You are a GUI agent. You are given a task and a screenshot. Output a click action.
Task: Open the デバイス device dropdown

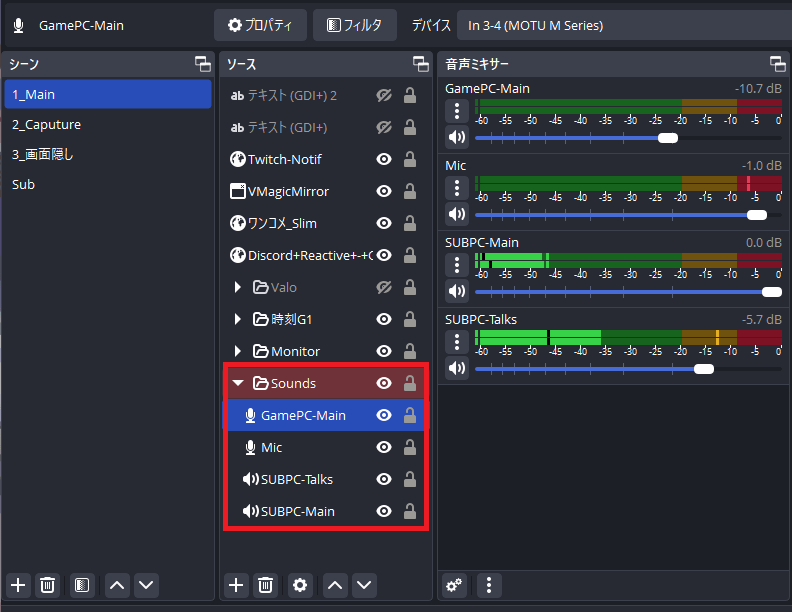click(624, 25)
